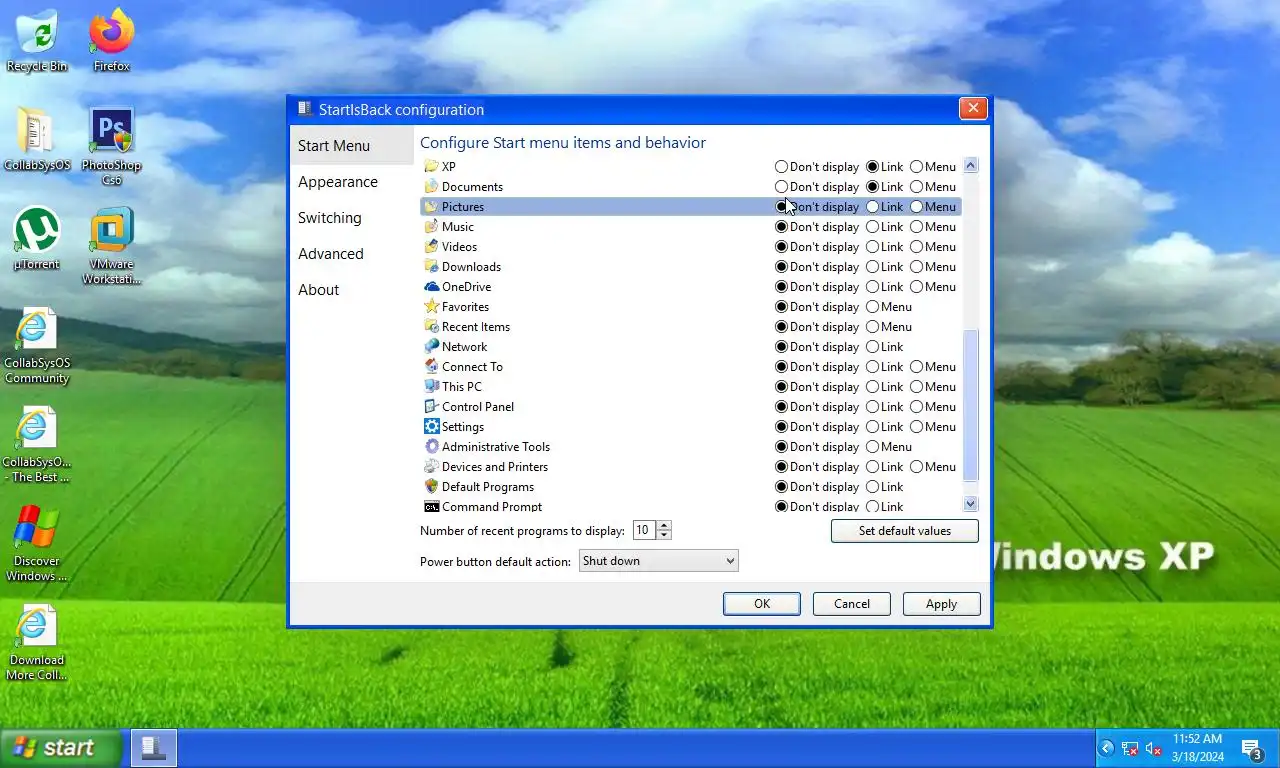Select the VMware Workstation desktop icon
This screenshot has width=1280, height=768.
(112, 246)
